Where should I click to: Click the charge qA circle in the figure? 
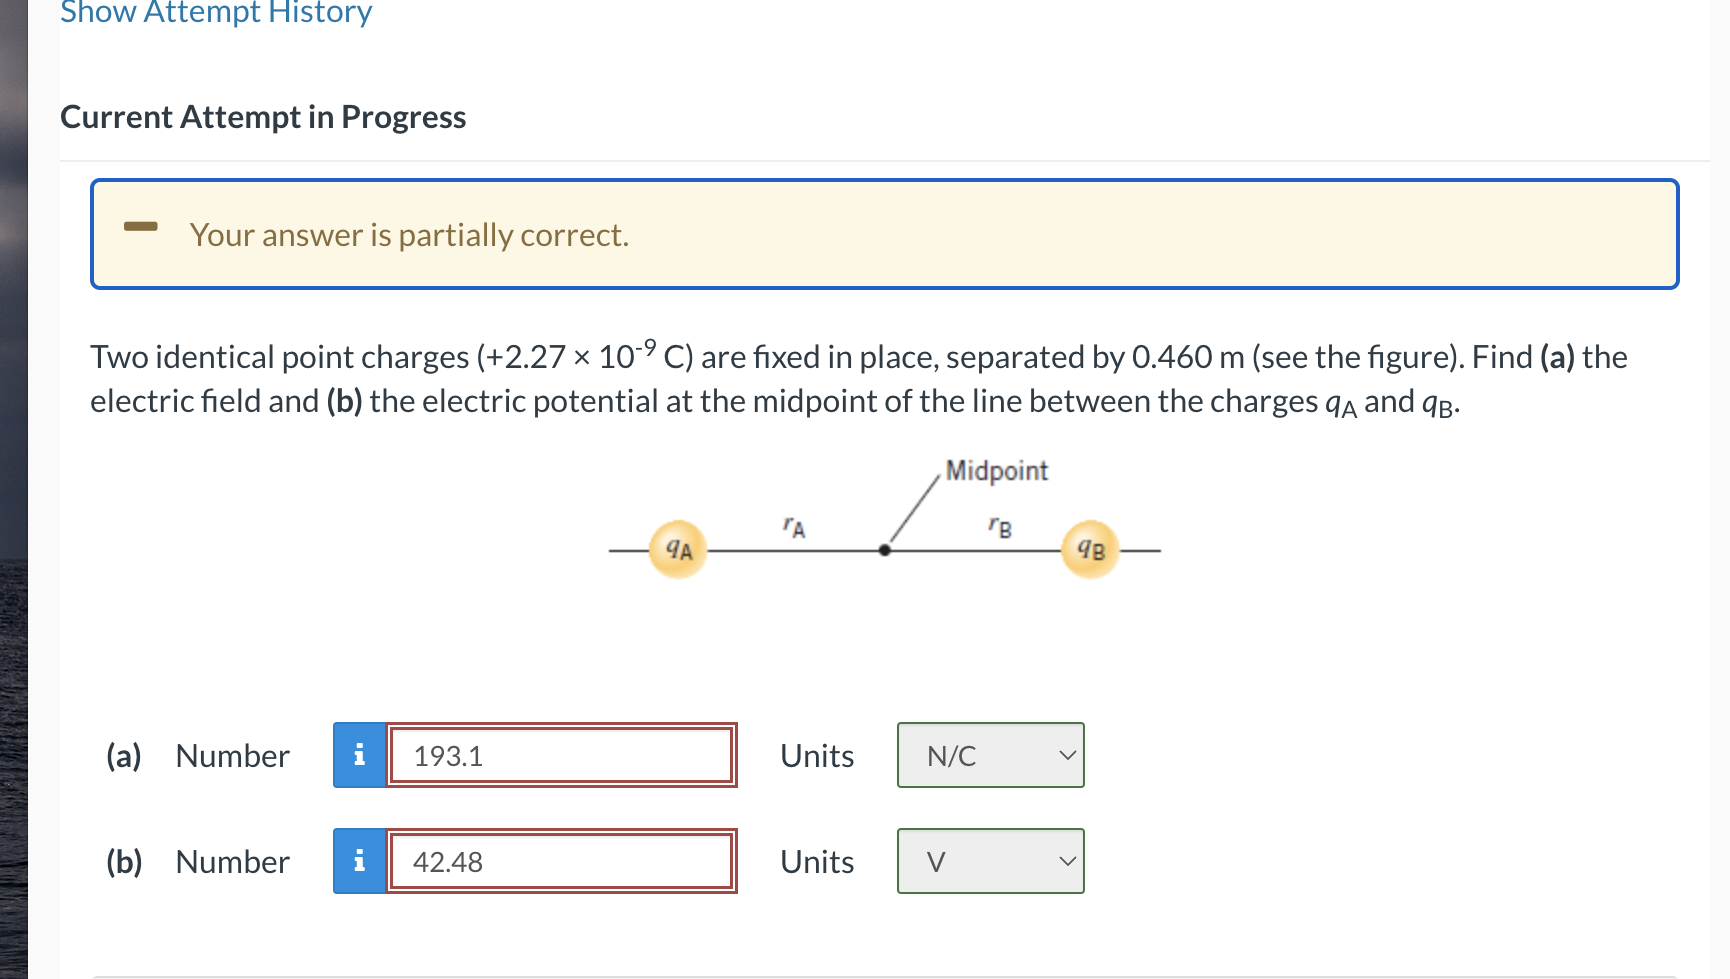pyautogui.click(x=679, y=548)
